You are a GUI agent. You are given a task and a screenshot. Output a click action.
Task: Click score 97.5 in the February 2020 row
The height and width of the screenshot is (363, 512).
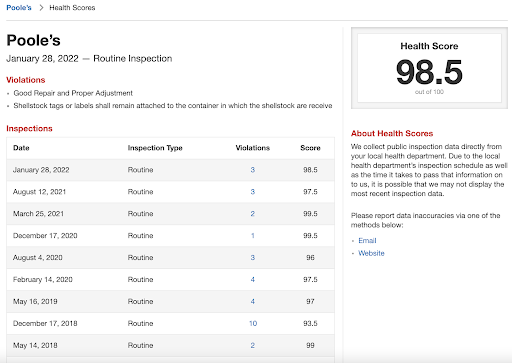click(310, 280)
